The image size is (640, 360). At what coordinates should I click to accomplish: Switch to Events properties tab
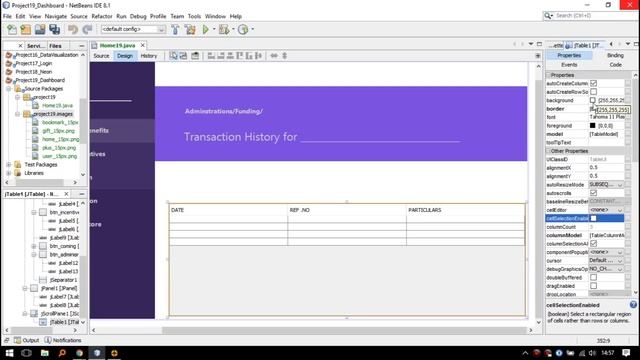click(569, 64)
